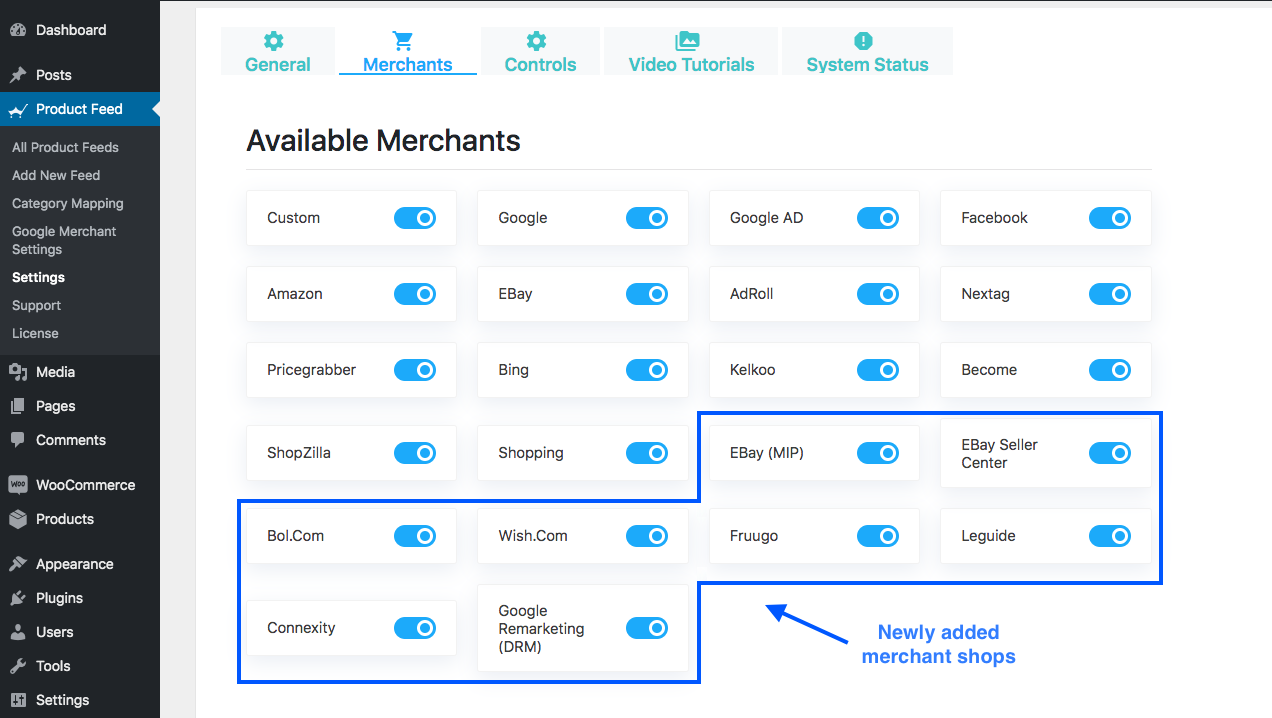Click the Merchants tab cart icon
This screenshot has height=718, width=1272.
(403, 41)
